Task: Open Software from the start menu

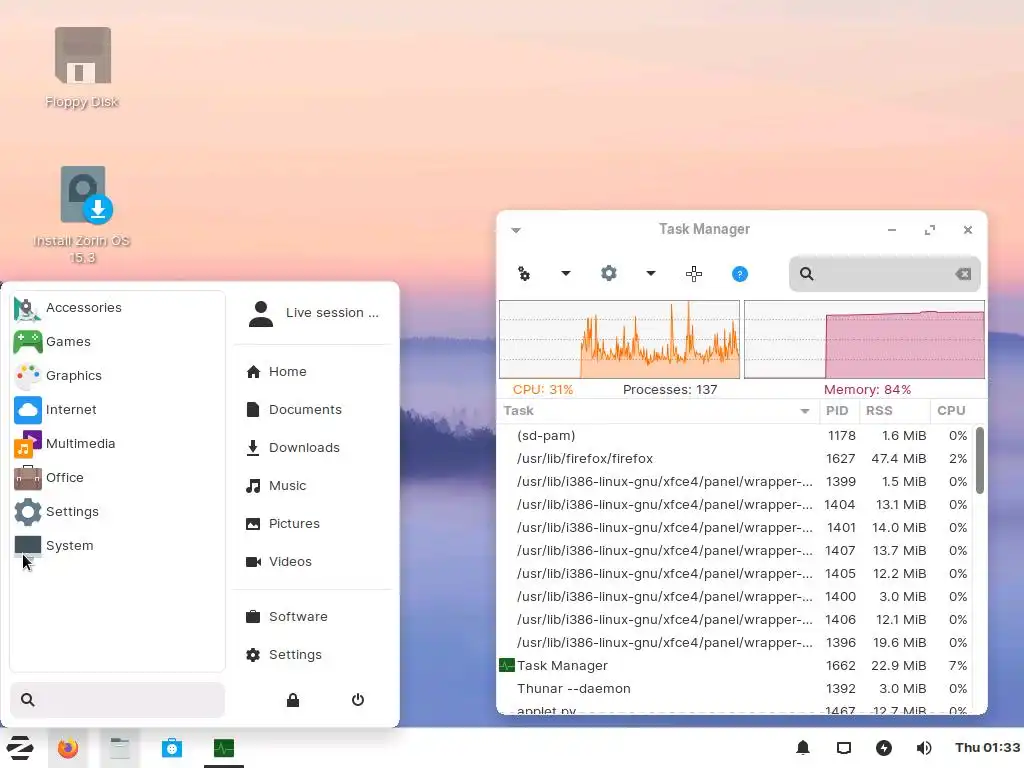Action: click(x=313, y=616)
